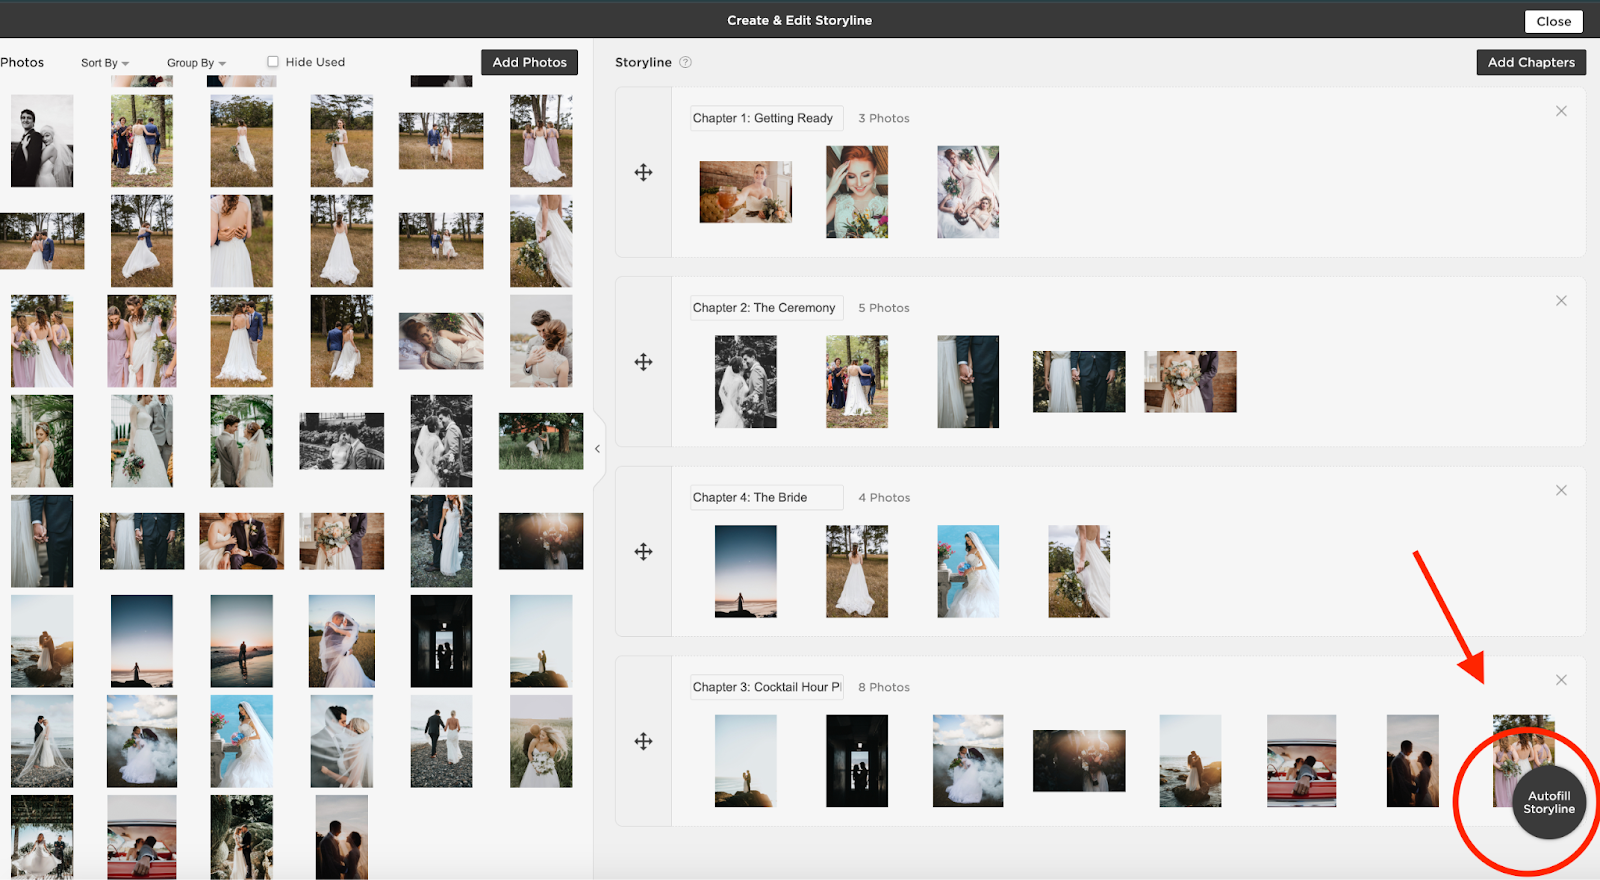Click the drag handle for Chapter 1
This screenshot has height=880, width=1600.
point(643,172)
